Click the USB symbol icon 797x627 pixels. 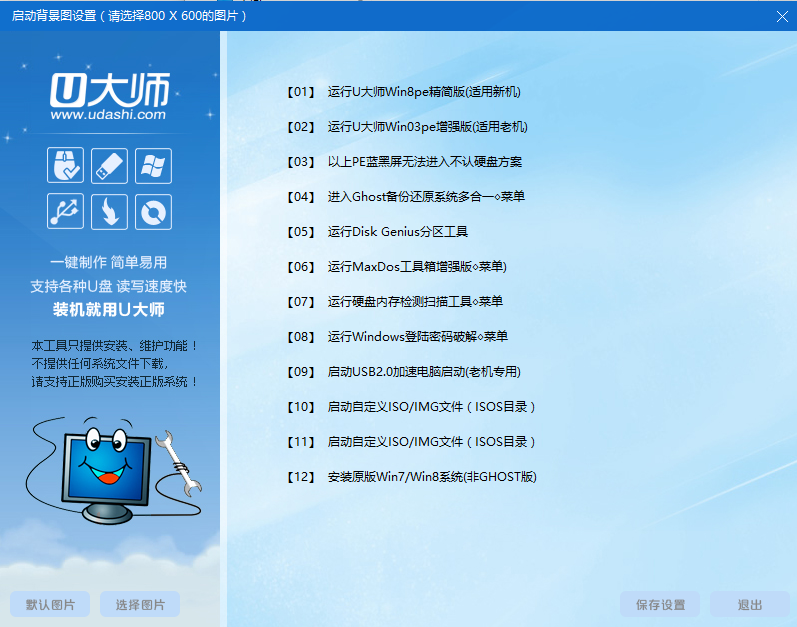tap(66, 211)
